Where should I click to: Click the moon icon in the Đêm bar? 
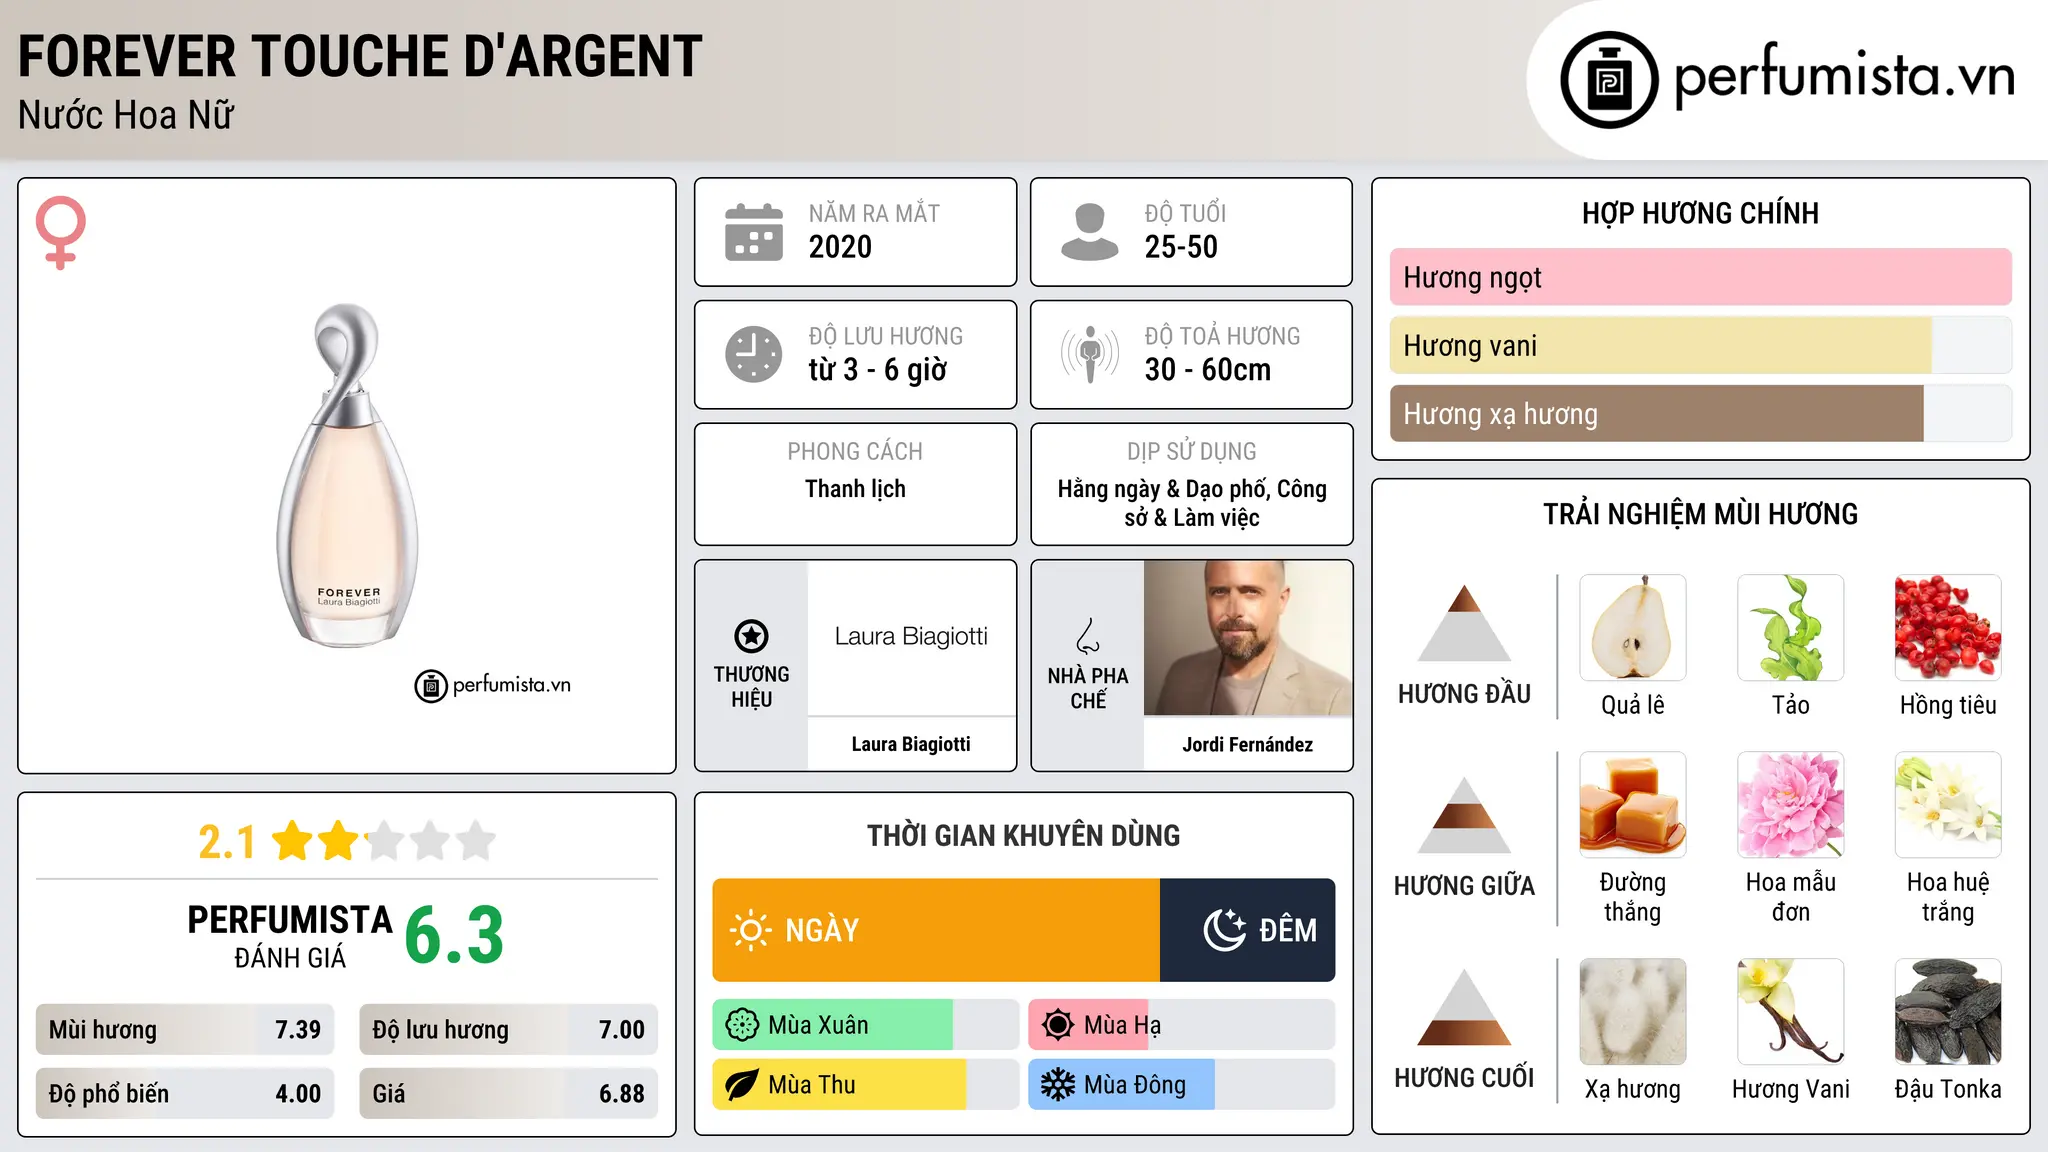tap(1224, 930)
